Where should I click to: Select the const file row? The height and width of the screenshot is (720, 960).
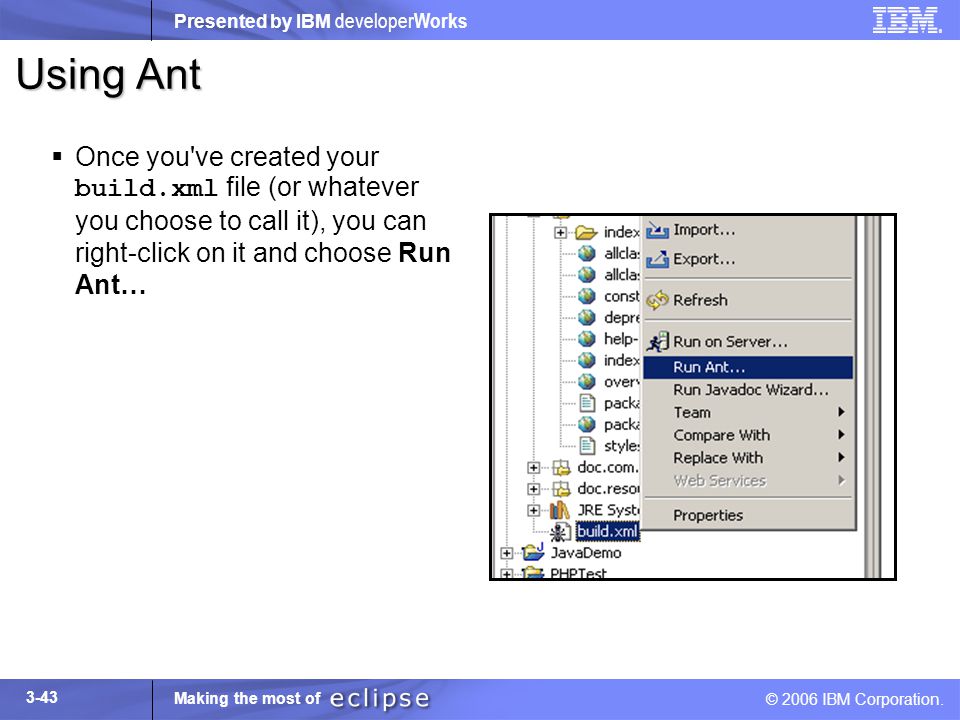(621, 296)
